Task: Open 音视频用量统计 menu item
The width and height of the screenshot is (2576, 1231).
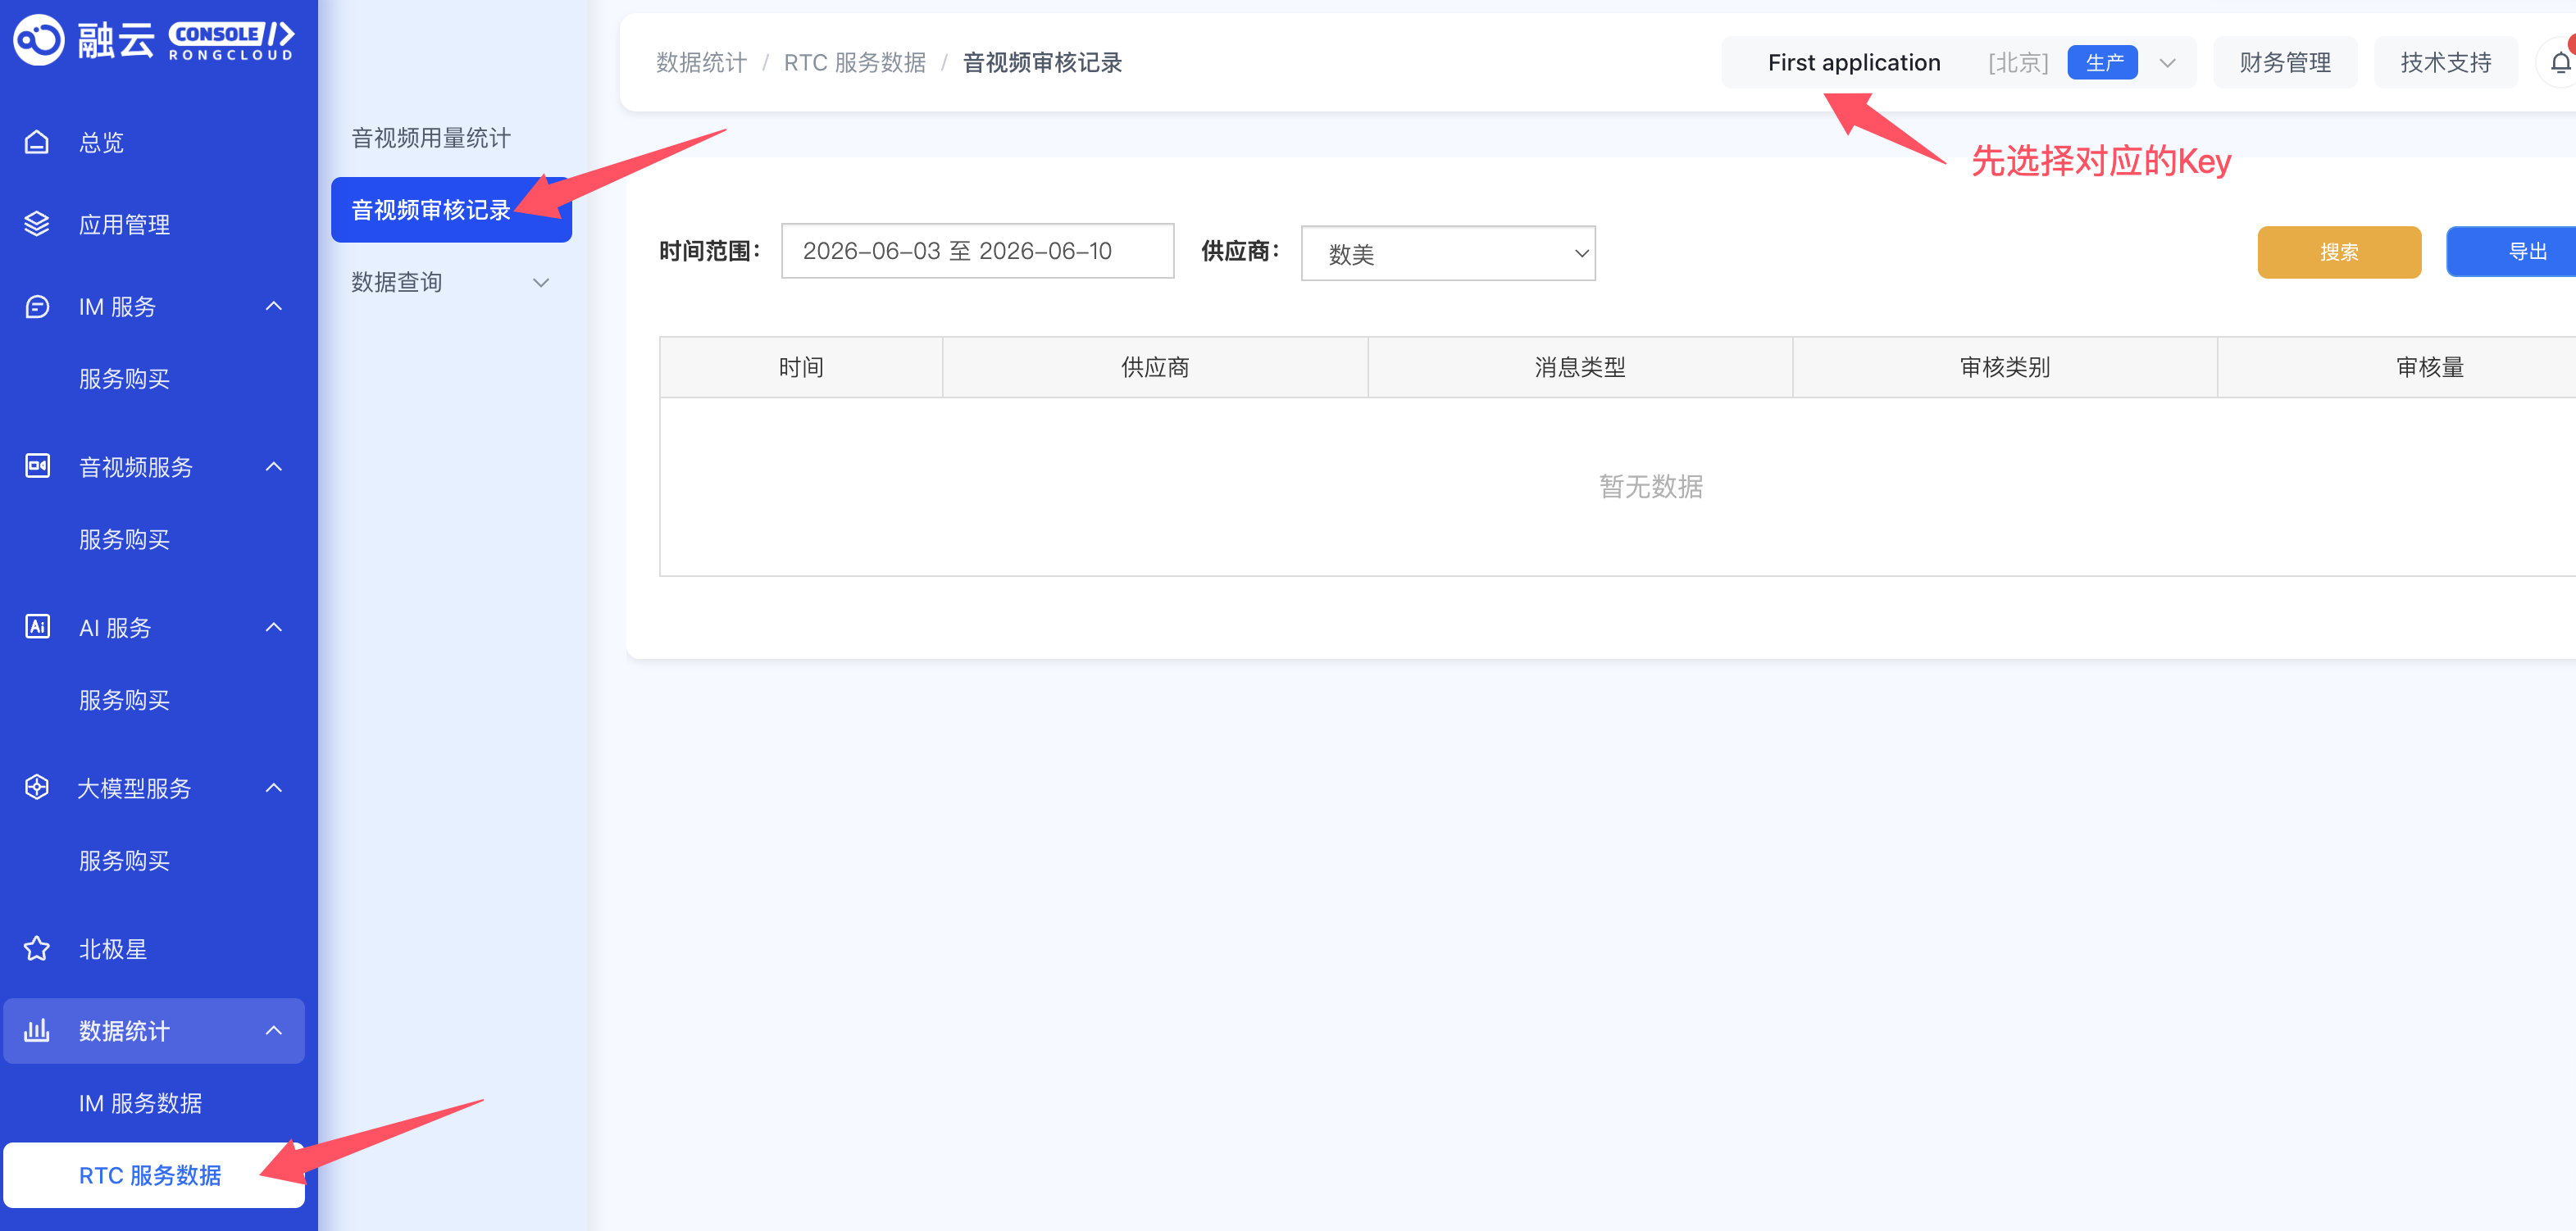Action: (x=431, y=138)
